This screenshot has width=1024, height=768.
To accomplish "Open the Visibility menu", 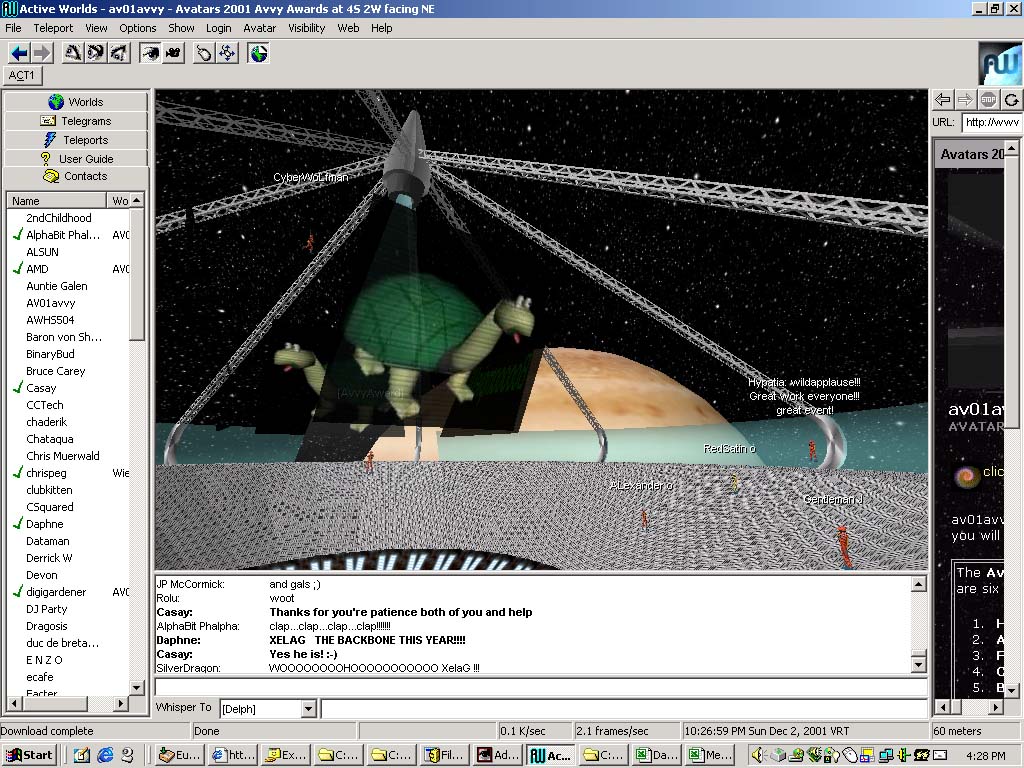I will pos(306,28).
